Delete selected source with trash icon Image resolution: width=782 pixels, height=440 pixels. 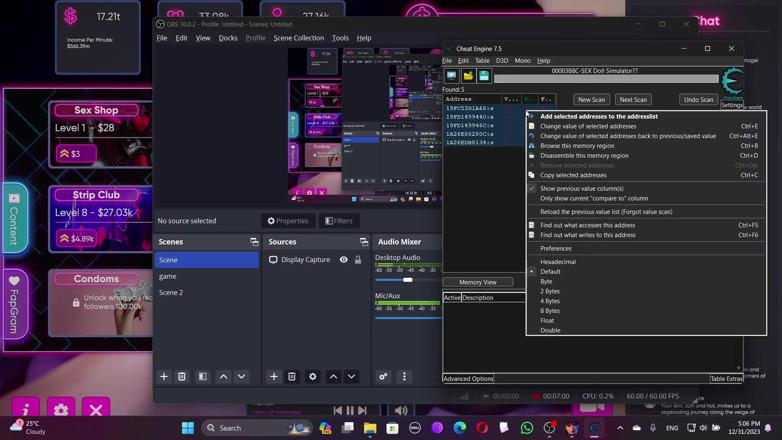click(x=292, y=377)
